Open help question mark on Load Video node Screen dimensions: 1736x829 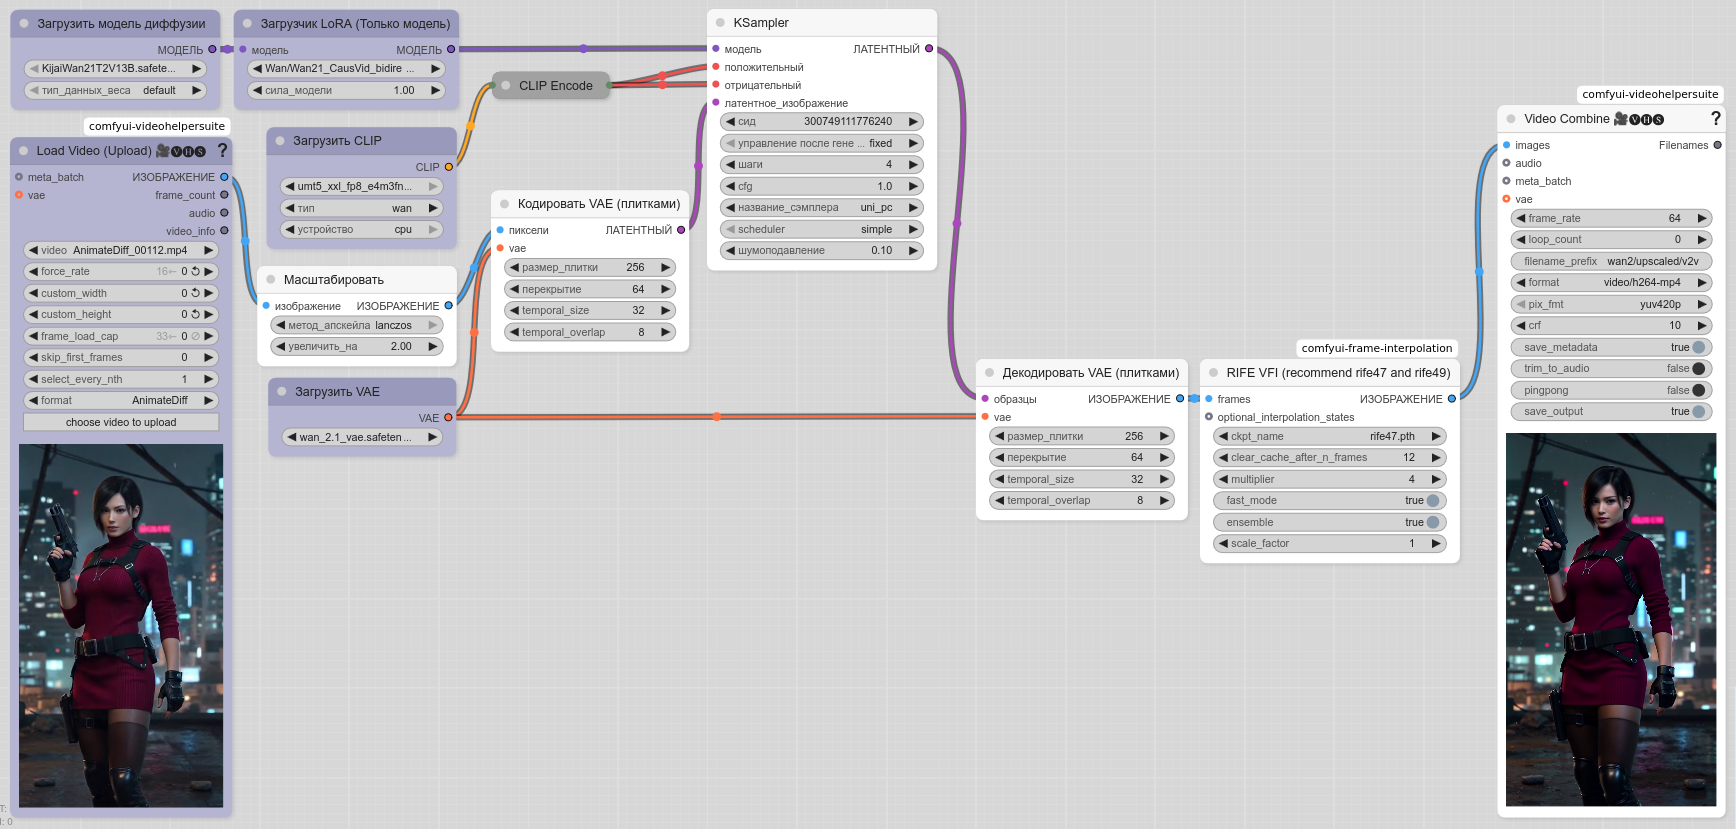222,150
